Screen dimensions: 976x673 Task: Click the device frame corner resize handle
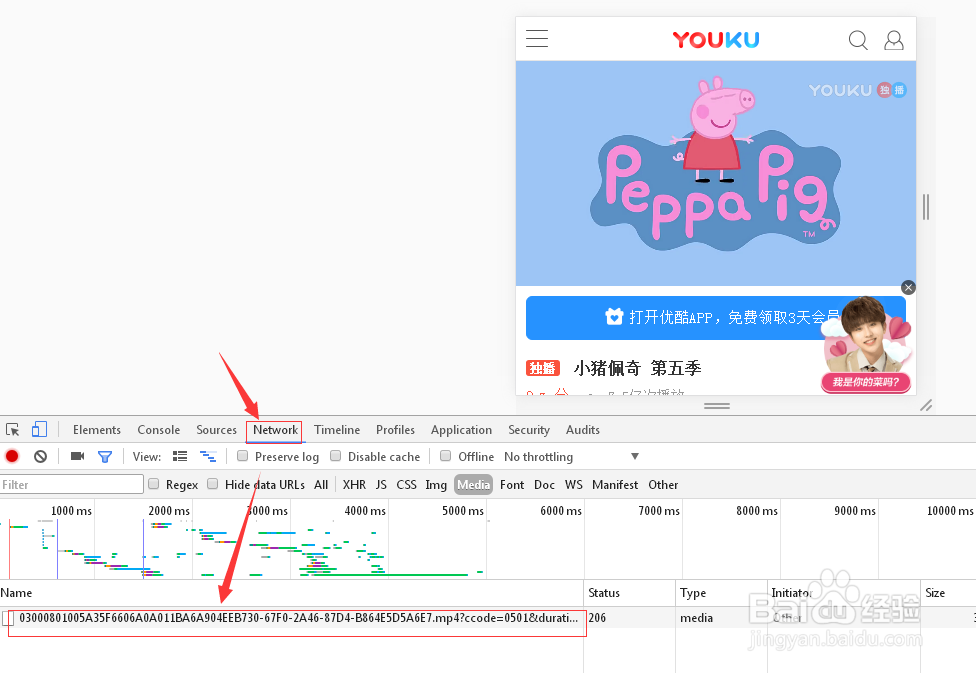926,405
